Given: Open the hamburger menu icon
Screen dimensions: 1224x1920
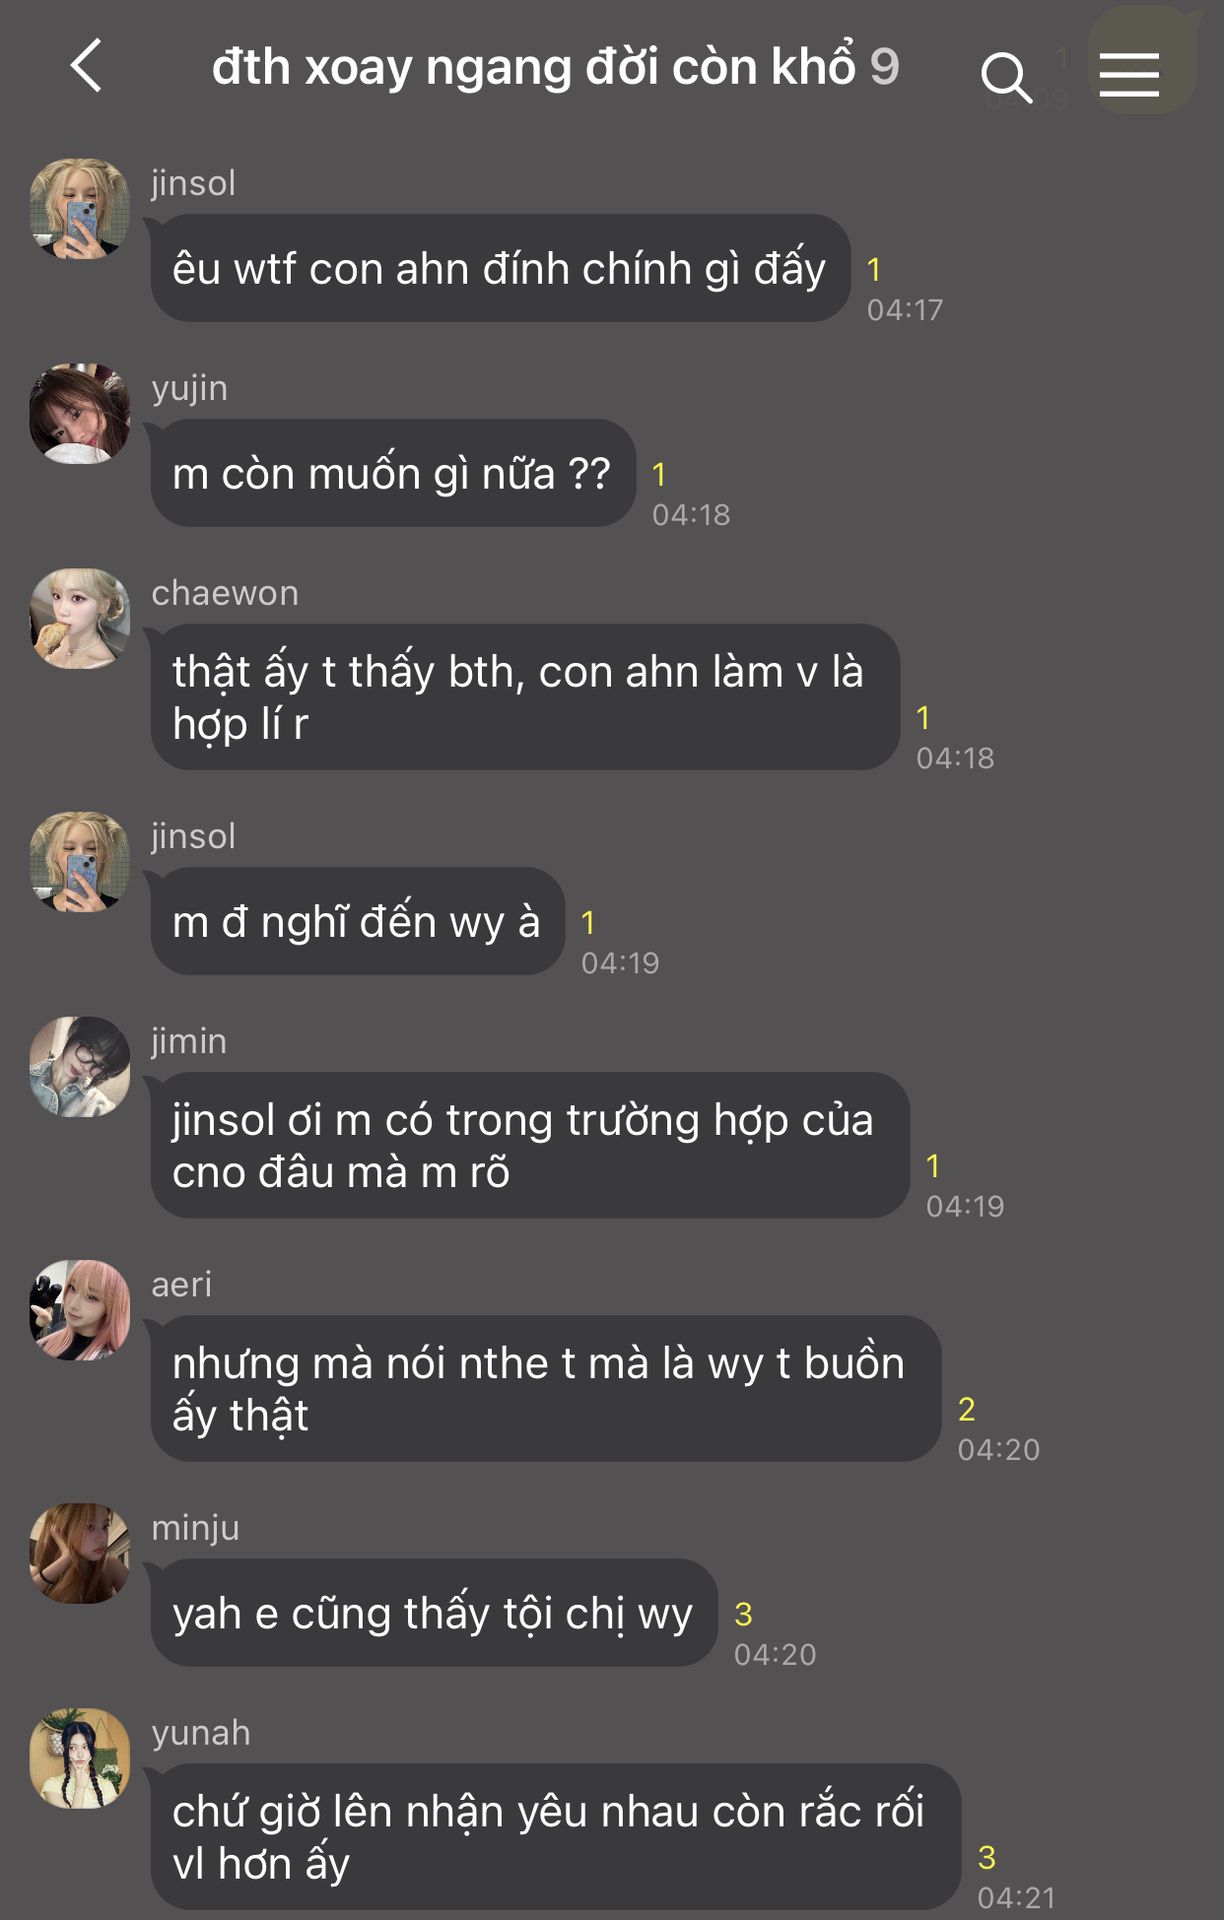Looking at the screenshot, I should tap(1129, 75).
